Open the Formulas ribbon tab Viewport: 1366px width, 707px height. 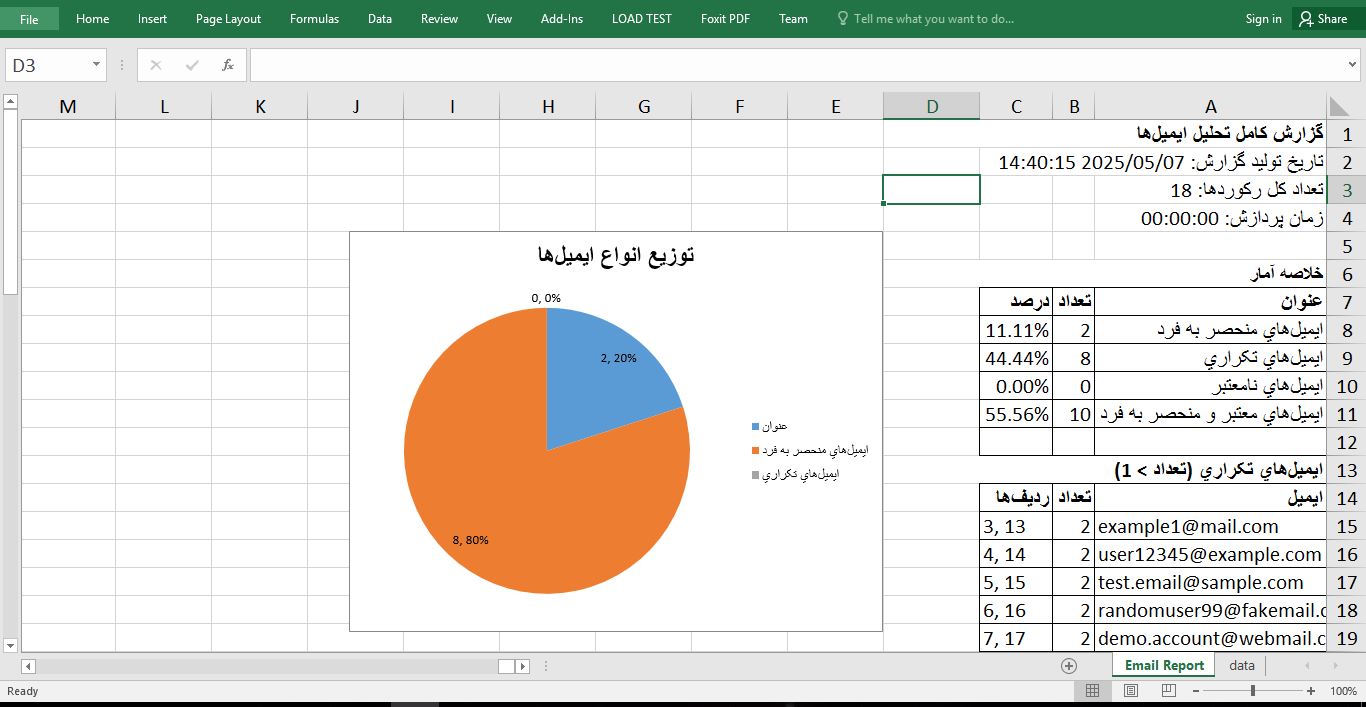[314, 18]
